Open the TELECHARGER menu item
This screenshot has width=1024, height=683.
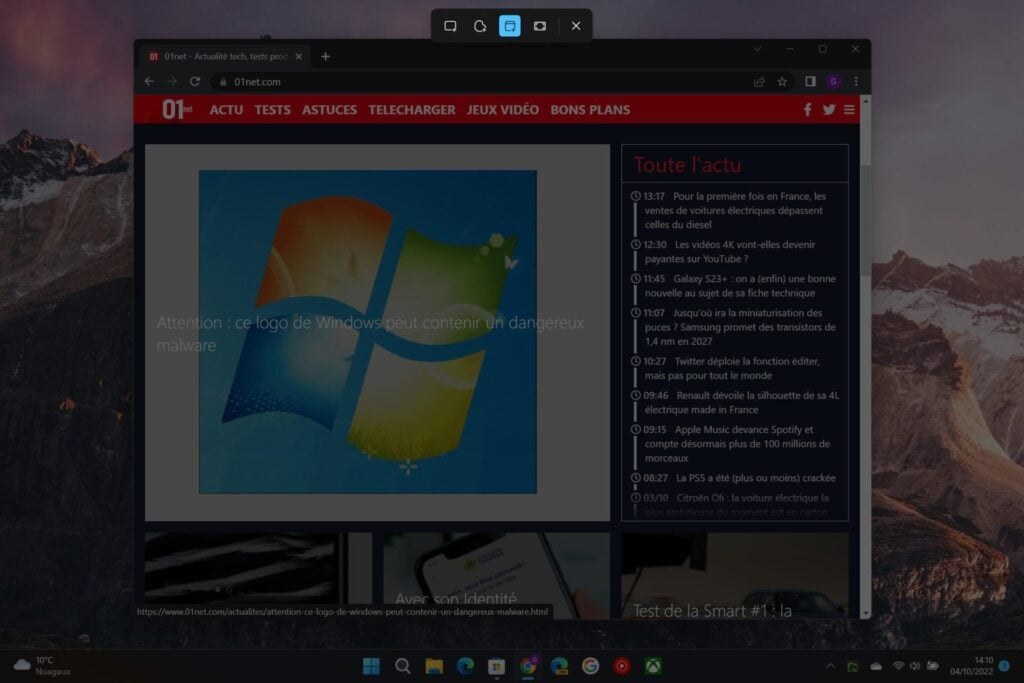(411, 110)
